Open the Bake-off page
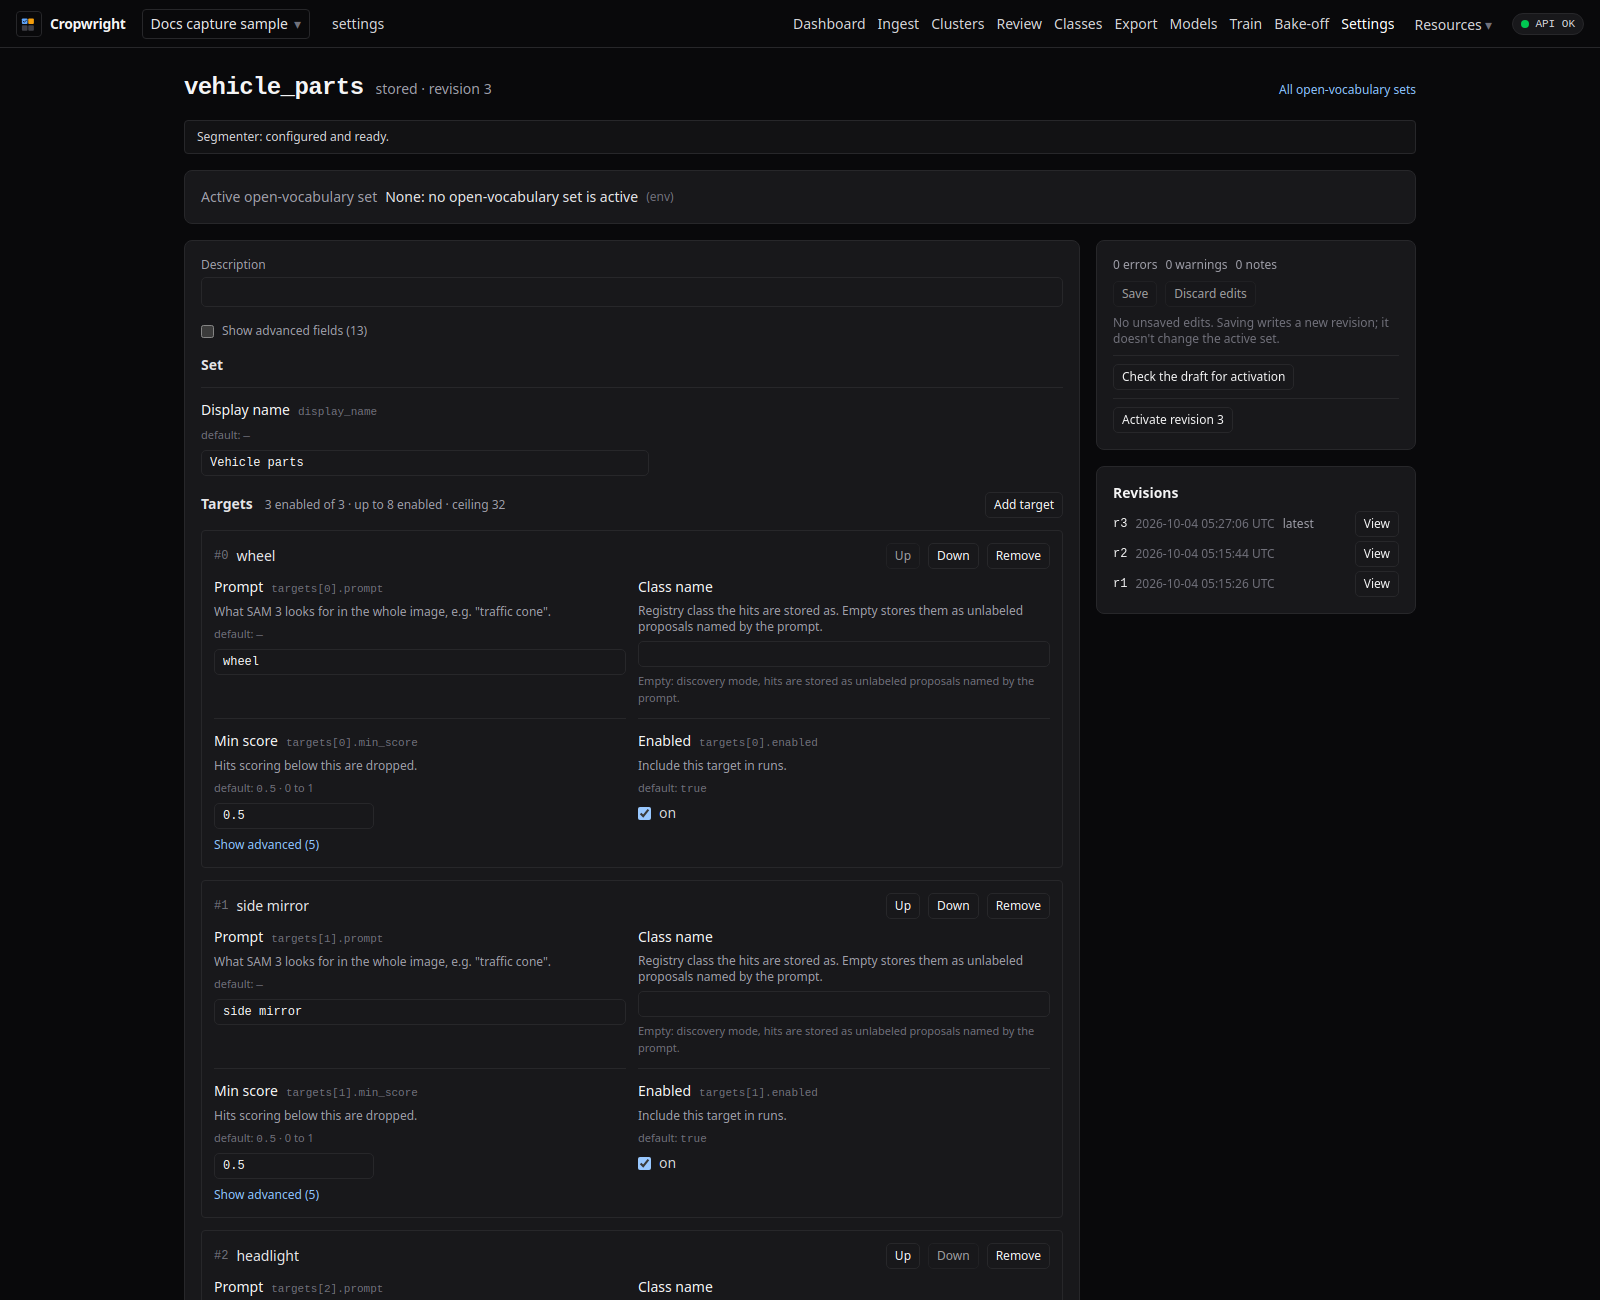The width and height of the screenshot is (1600, 1300). (1302, 24)
